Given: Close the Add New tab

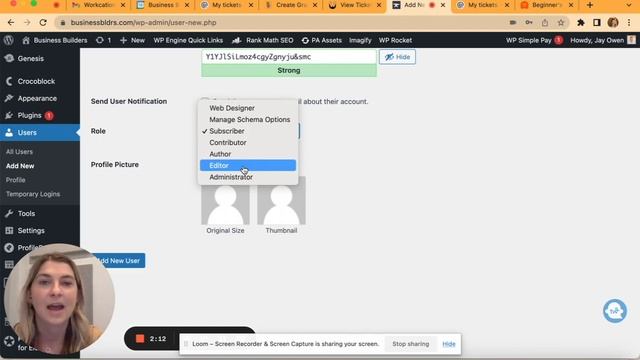Looking at the screenshot, I should coord(443,5).
